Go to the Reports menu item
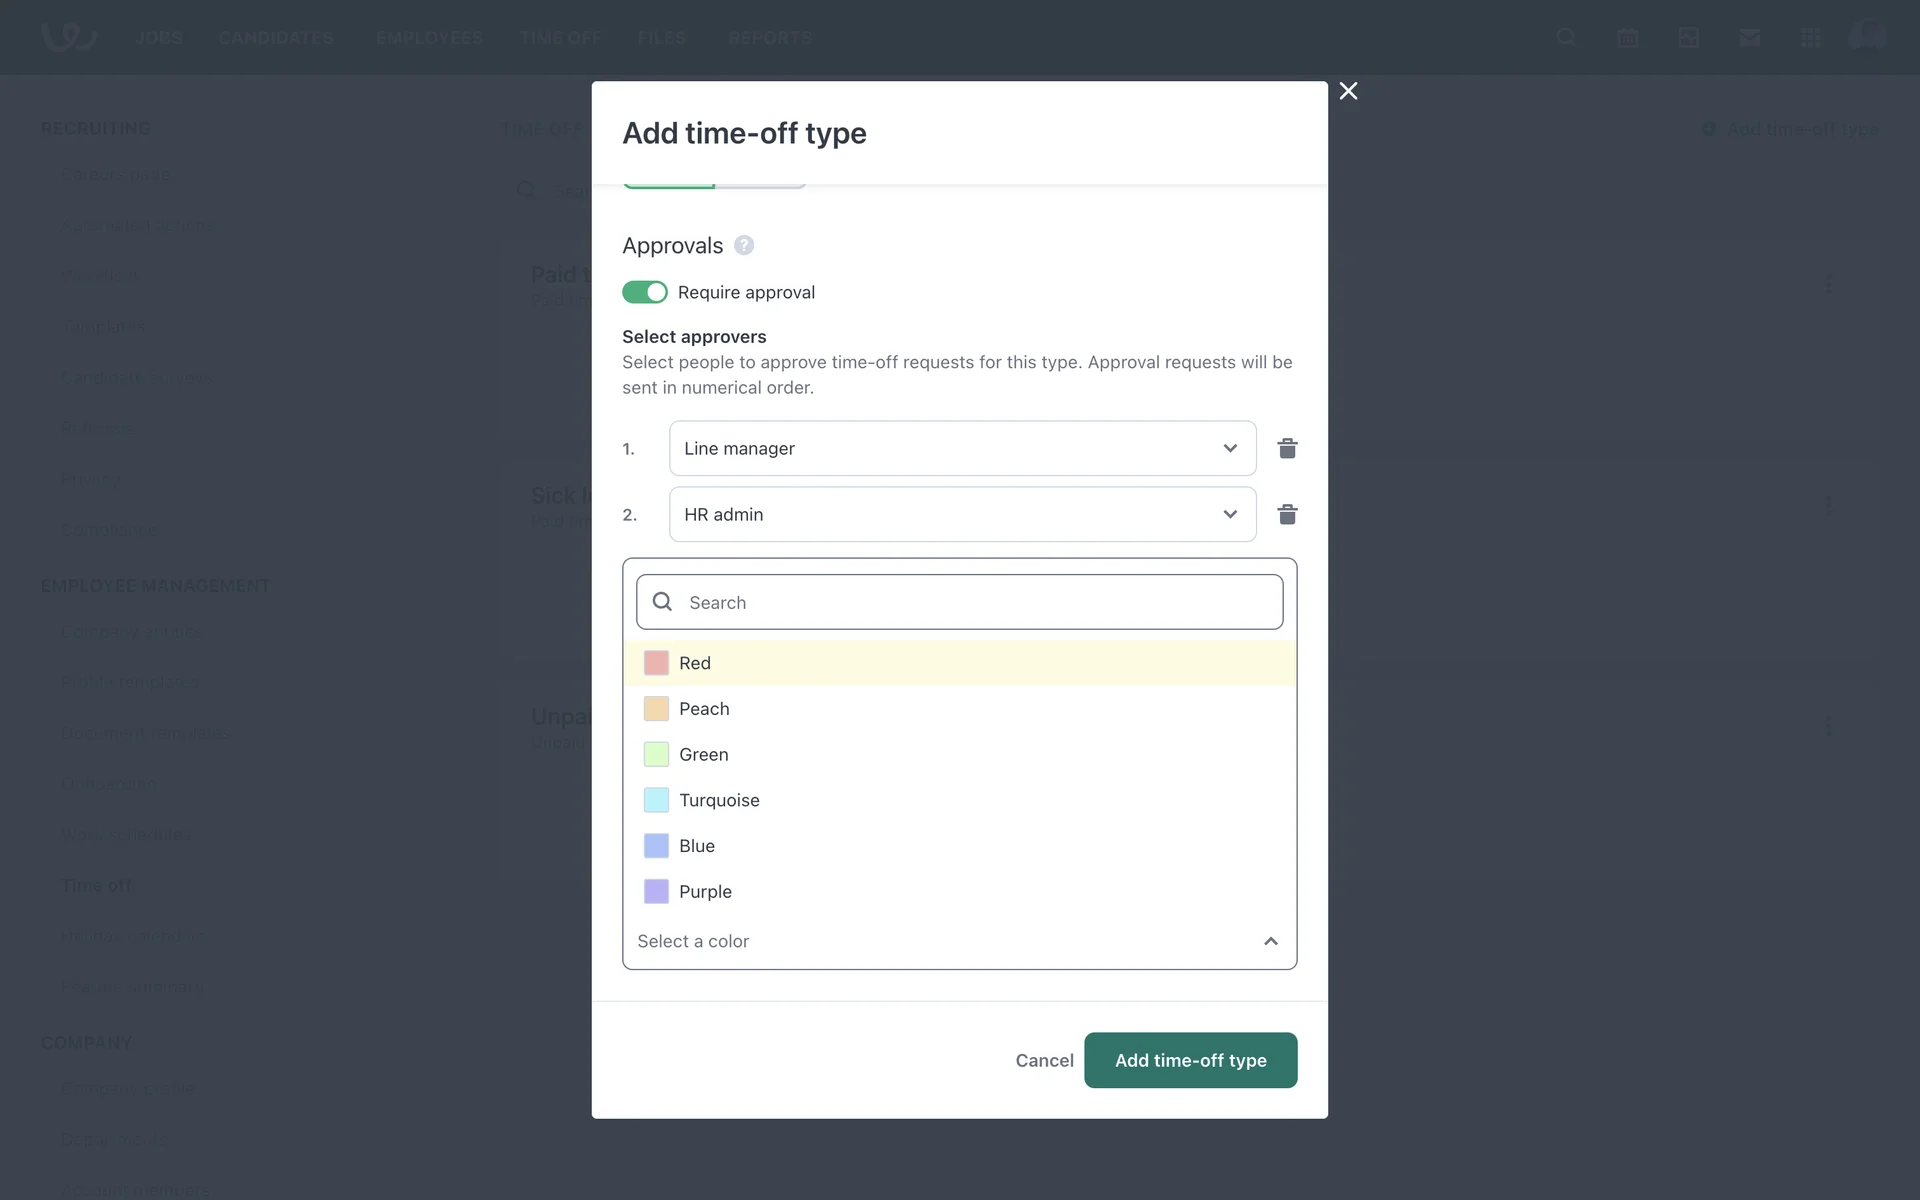 point(769,38)
